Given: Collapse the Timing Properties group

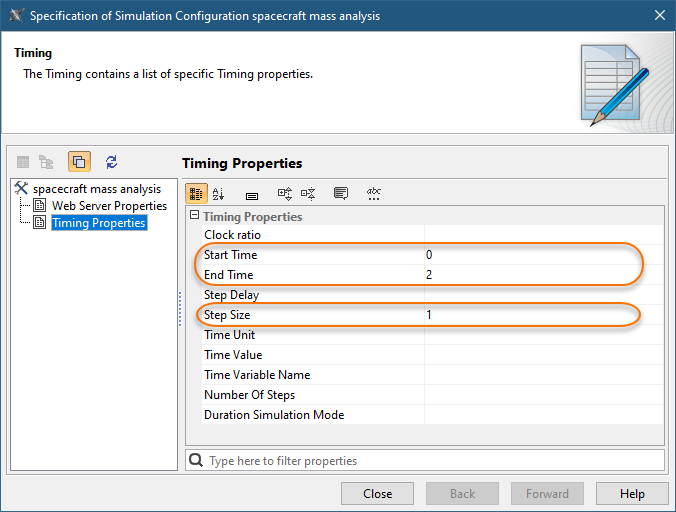Looking at the screenshot, I should pos(194,216).
